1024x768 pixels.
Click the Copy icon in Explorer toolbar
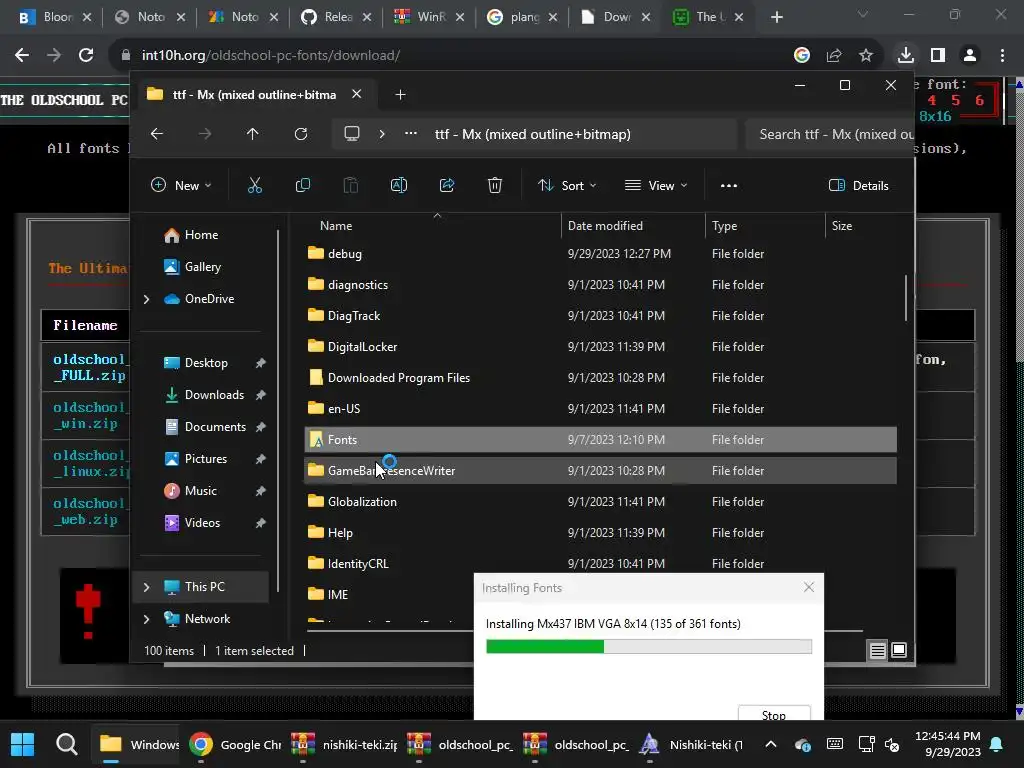(302, 185)
